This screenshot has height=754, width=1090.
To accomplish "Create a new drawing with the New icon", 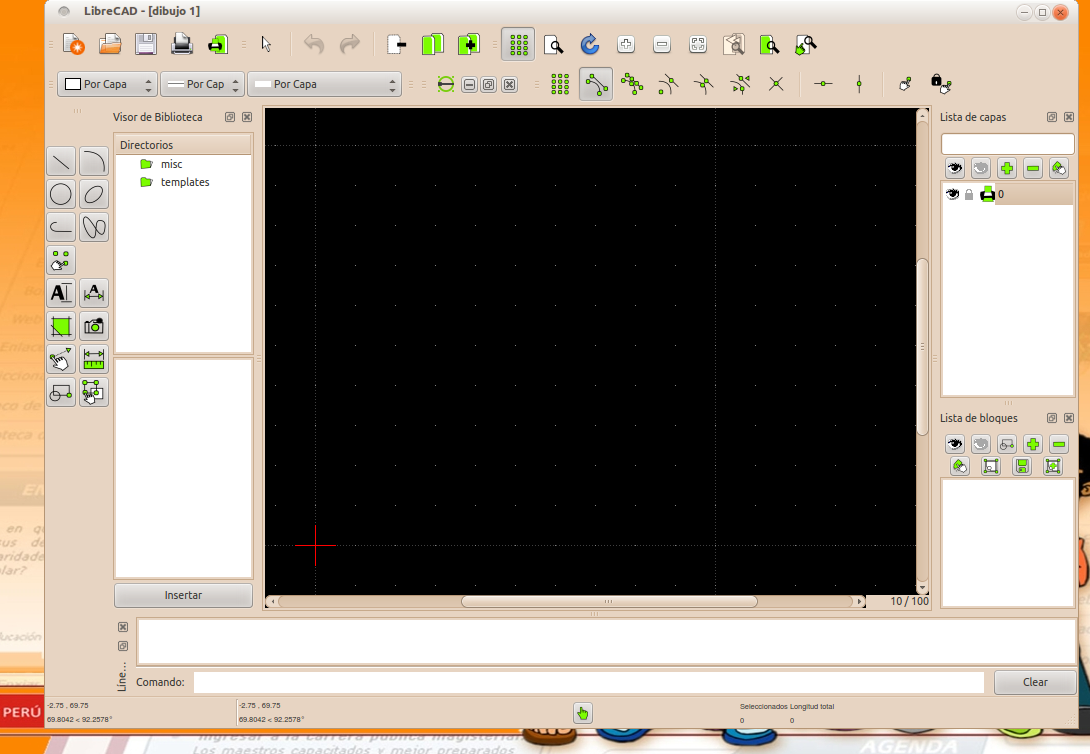I will [x=74, y=44].
